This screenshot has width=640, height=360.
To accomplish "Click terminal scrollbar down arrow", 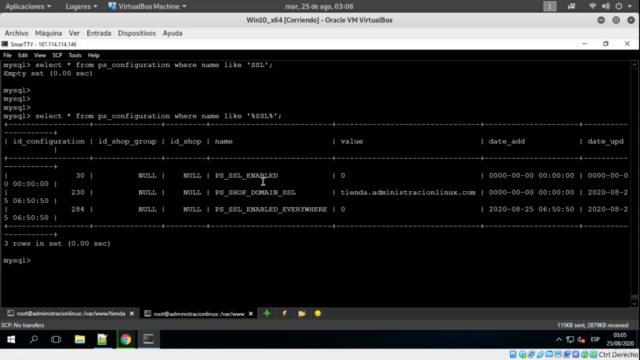I will point(634,303).
